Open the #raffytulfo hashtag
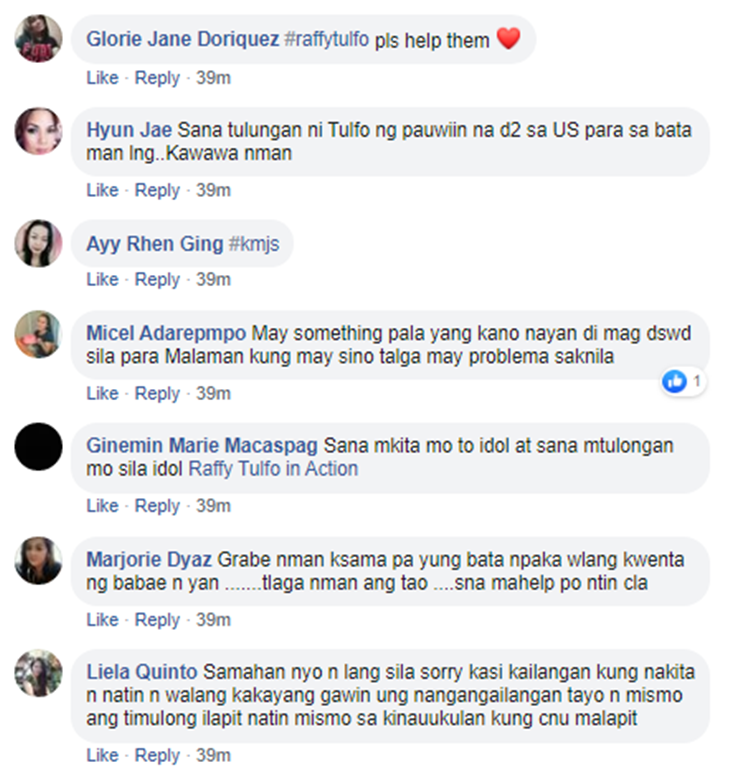750x775 pixels. [326, 39]
